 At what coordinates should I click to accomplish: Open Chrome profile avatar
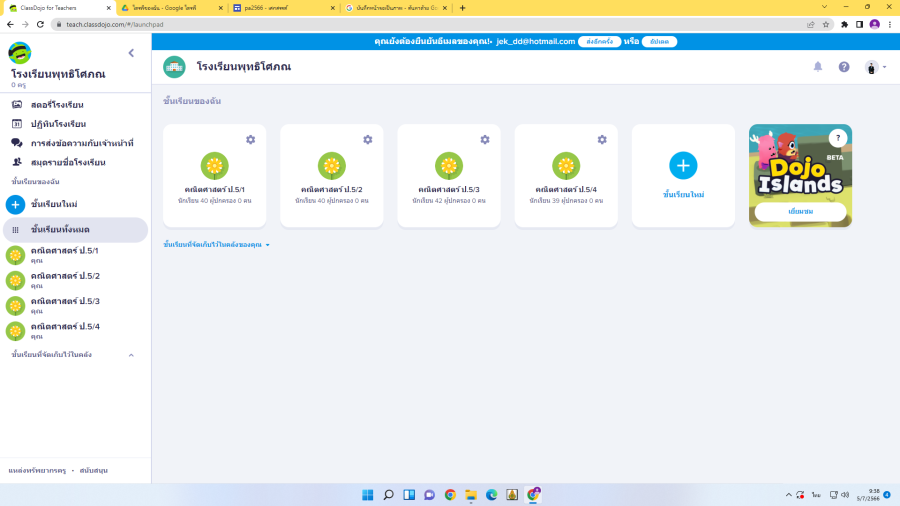coord(875,25)
